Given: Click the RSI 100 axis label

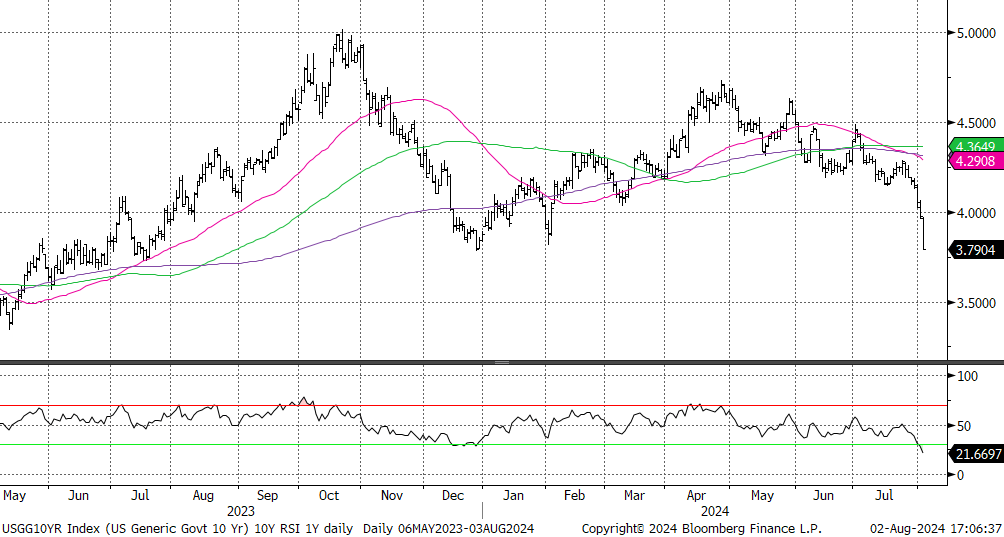Looking at the screenshot, I should click(x=967, y=377).
